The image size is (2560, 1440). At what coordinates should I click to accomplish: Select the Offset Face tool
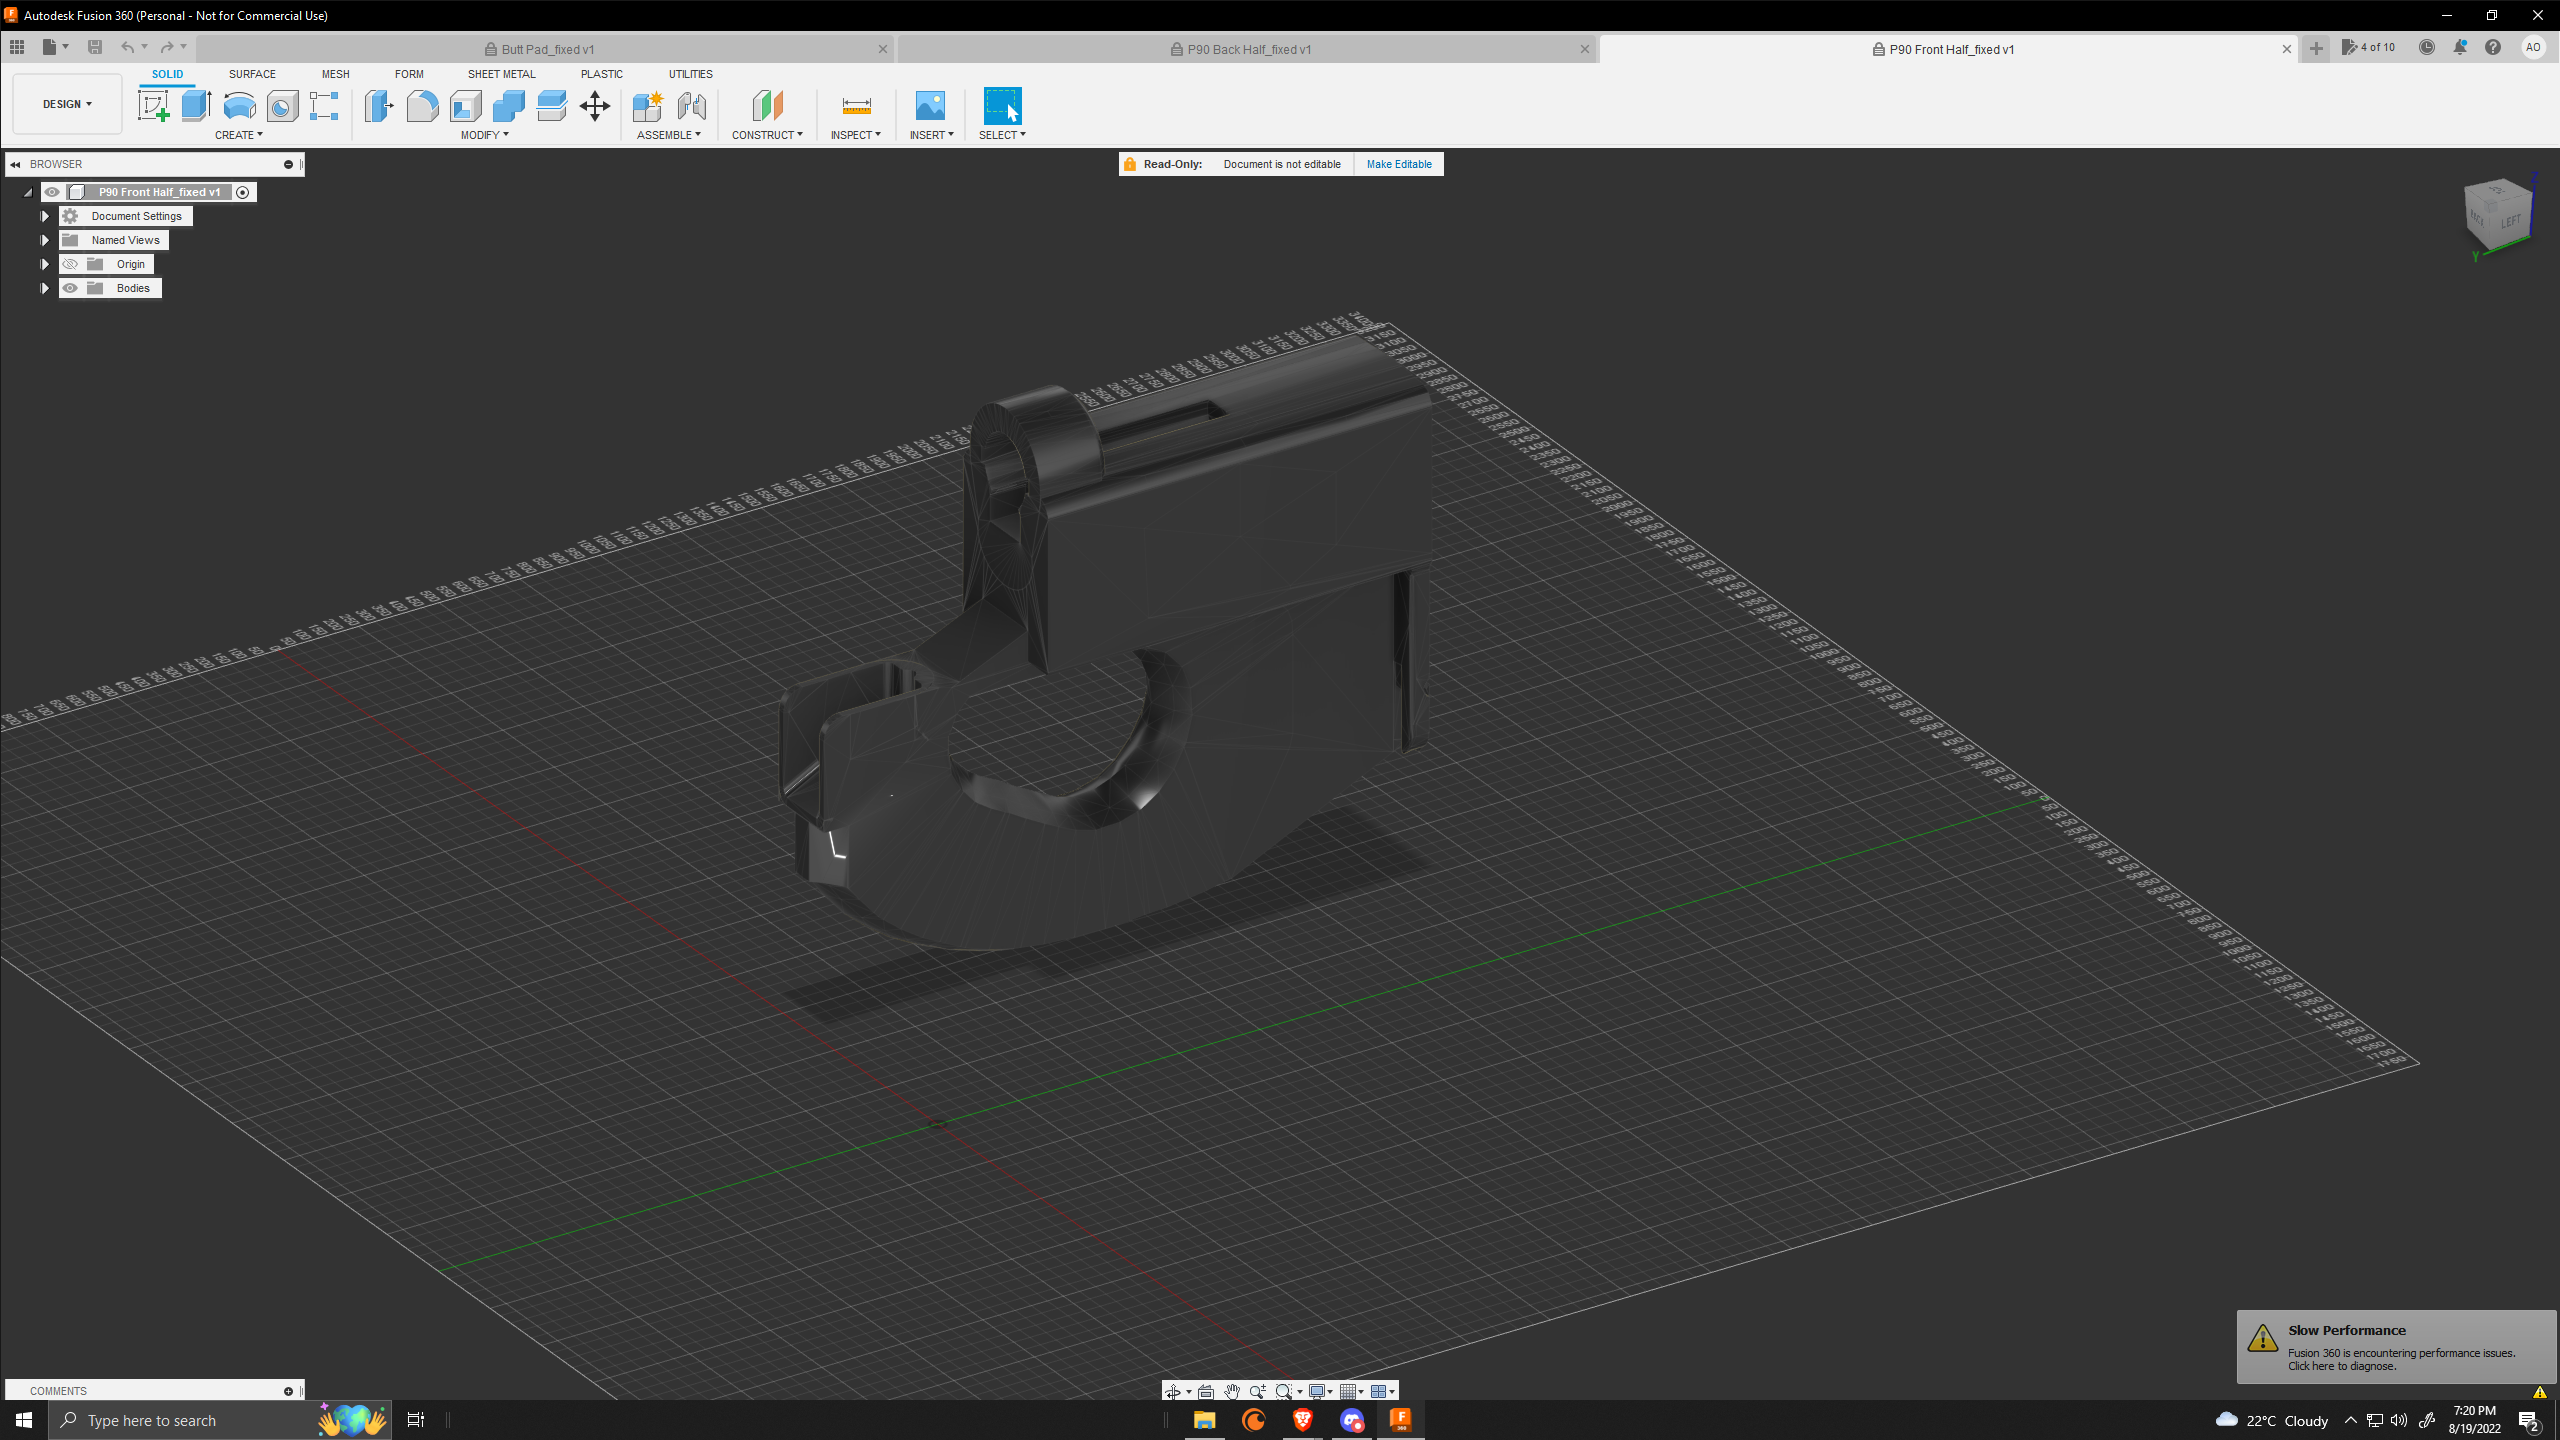[x=551, y=105]
